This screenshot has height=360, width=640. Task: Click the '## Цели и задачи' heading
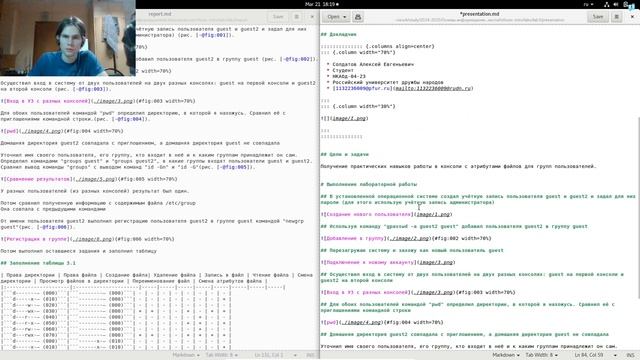click(344, 154)
